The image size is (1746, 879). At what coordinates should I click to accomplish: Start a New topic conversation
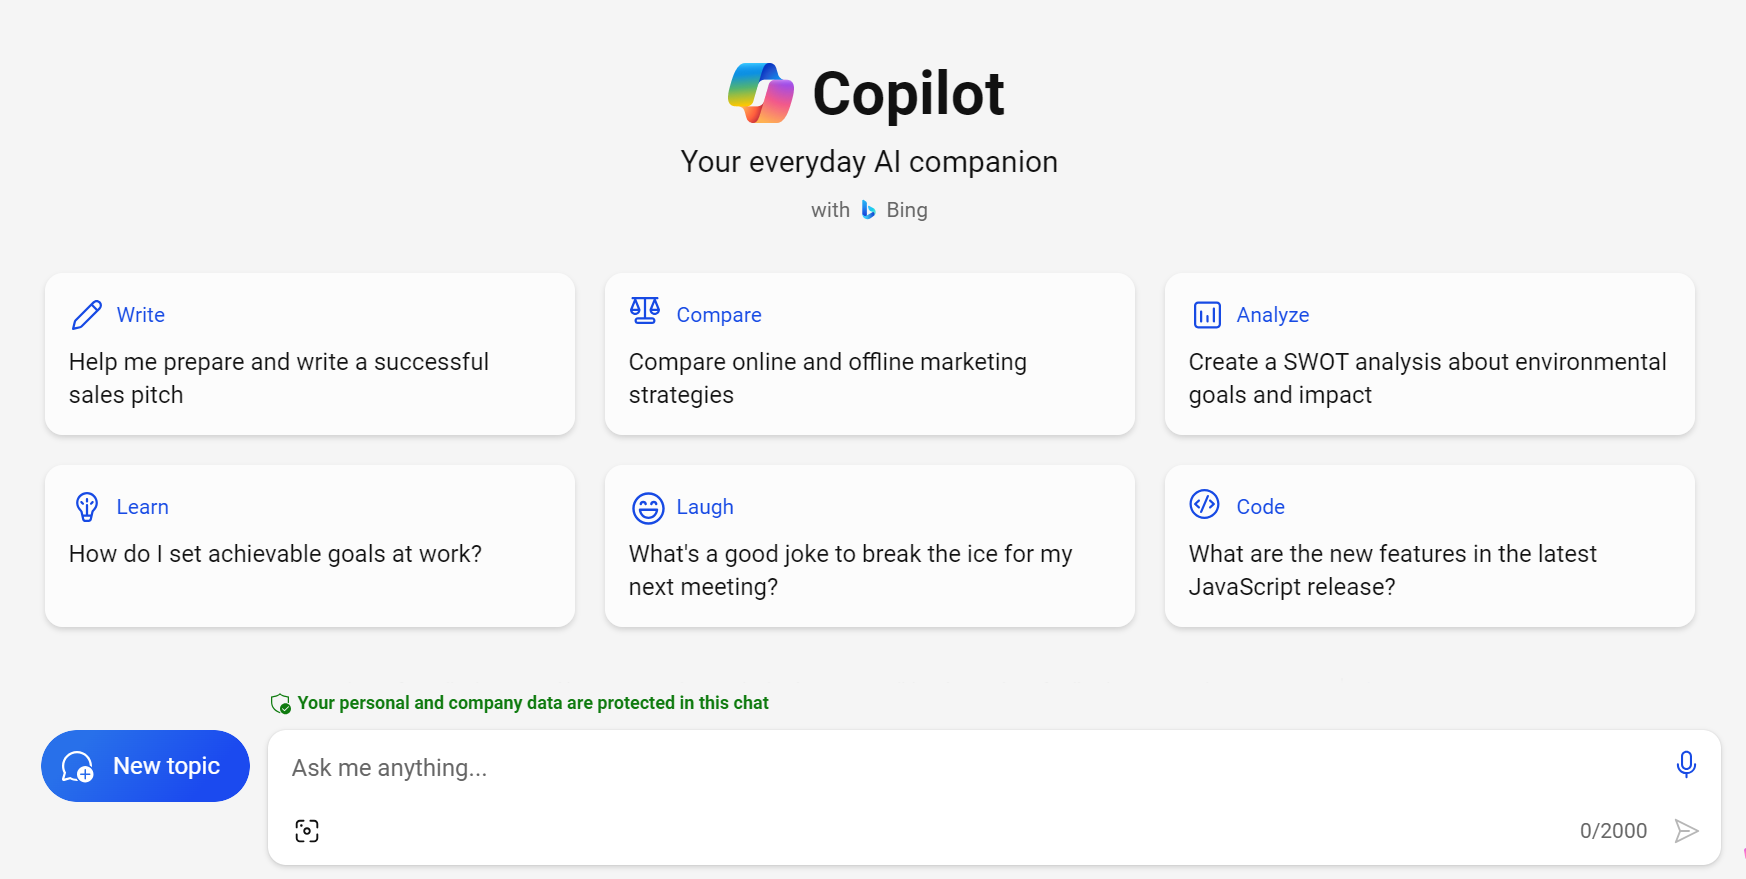[145, 766]
